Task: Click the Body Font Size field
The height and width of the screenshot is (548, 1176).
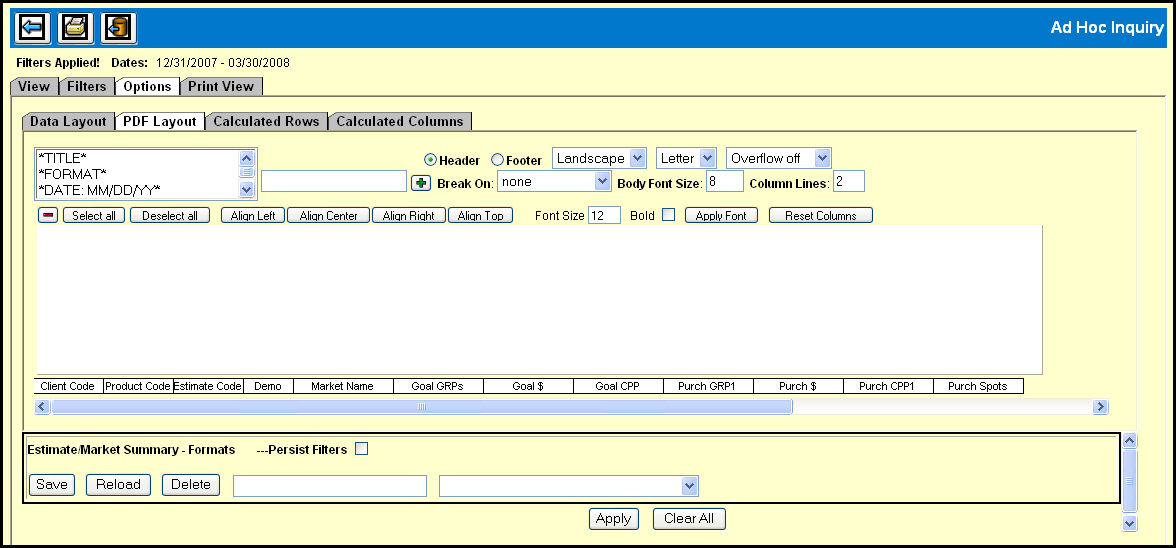Action: tap(724, 181)
